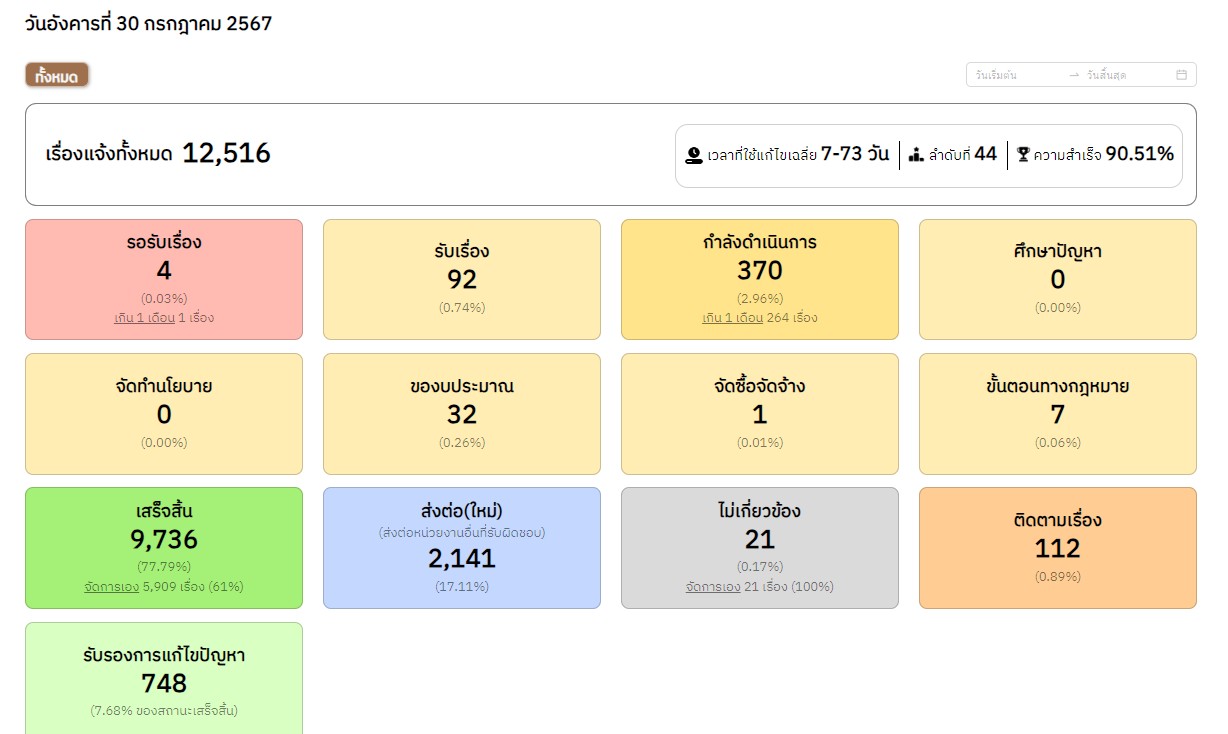Open เกิน 1 เดือน link in รอรับเรื่อง card
Image resolution: width=1228 pixels, height=734 pixels.
[144, 318]
